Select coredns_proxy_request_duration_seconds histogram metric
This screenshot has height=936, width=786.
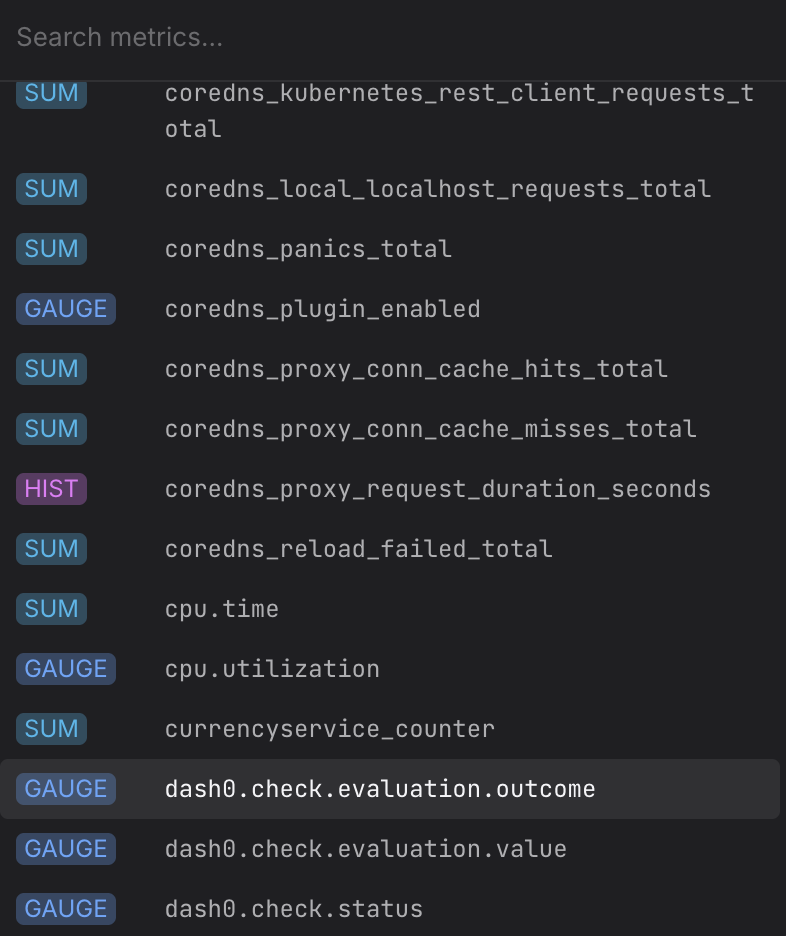coord(437,489)
